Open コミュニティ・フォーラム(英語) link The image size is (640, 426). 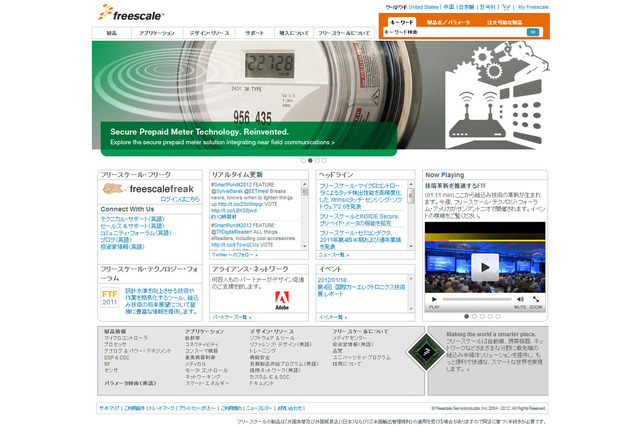pyautogui.click(x=136, y=233)
